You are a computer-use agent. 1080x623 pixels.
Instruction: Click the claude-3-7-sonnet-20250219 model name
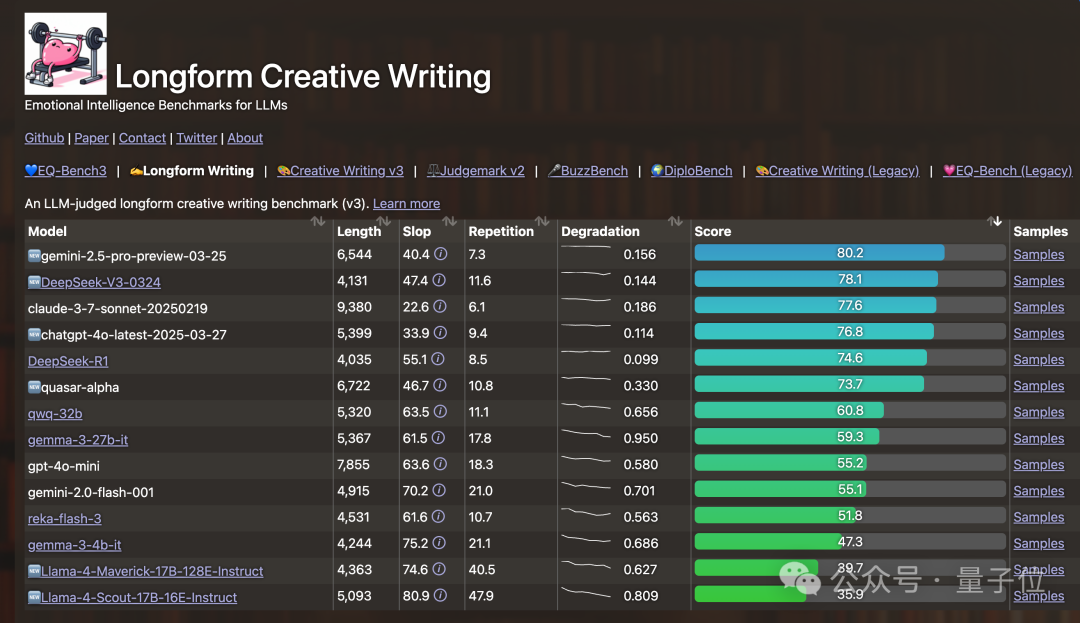click(x=118, y=308)
